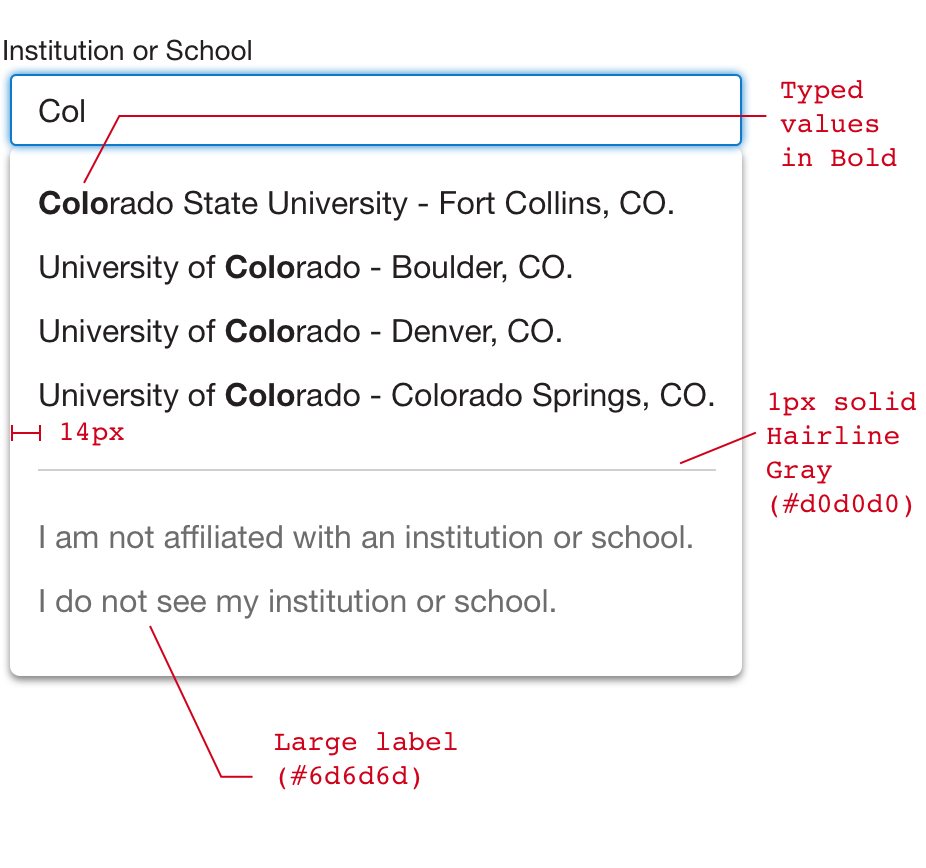Click the "Institution or School" field label
Image resolution: width=926 pixels, height=868 pixels.
click(127, 51)
